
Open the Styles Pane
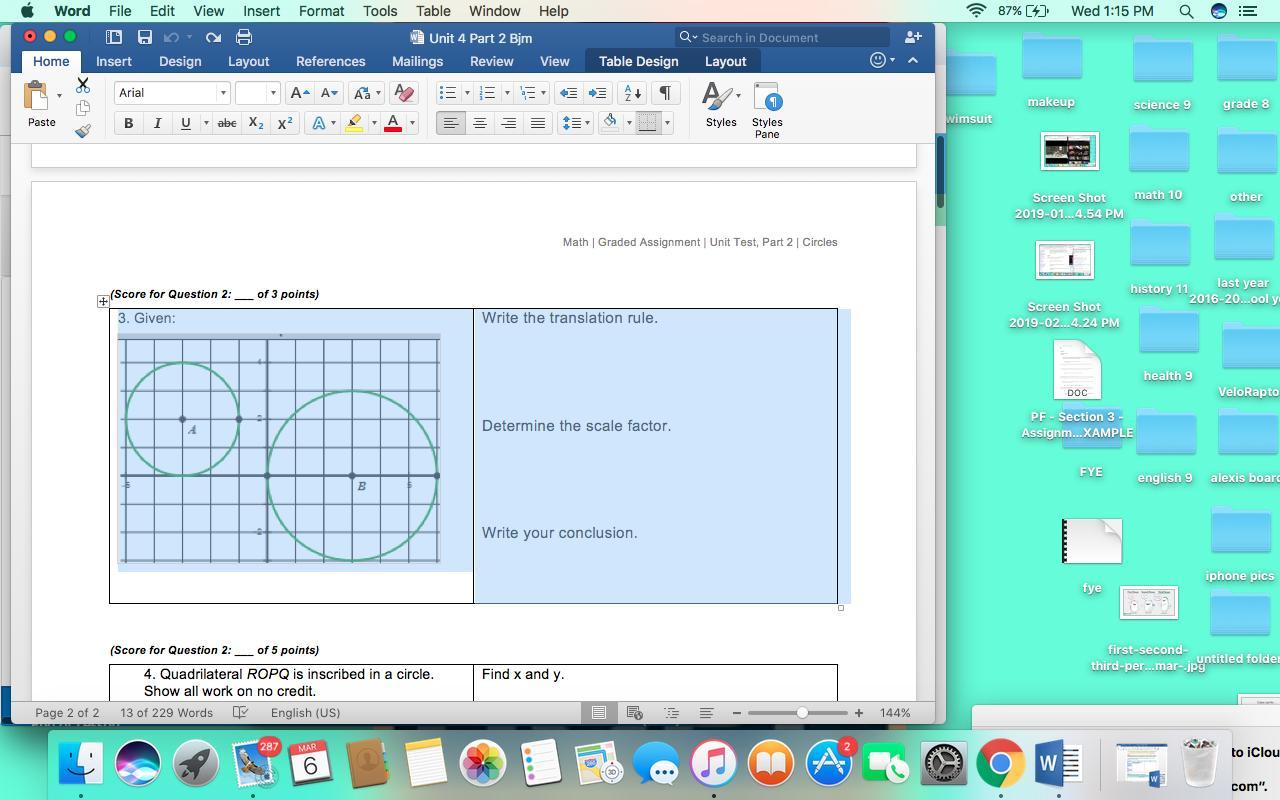[x=767, y=110]
